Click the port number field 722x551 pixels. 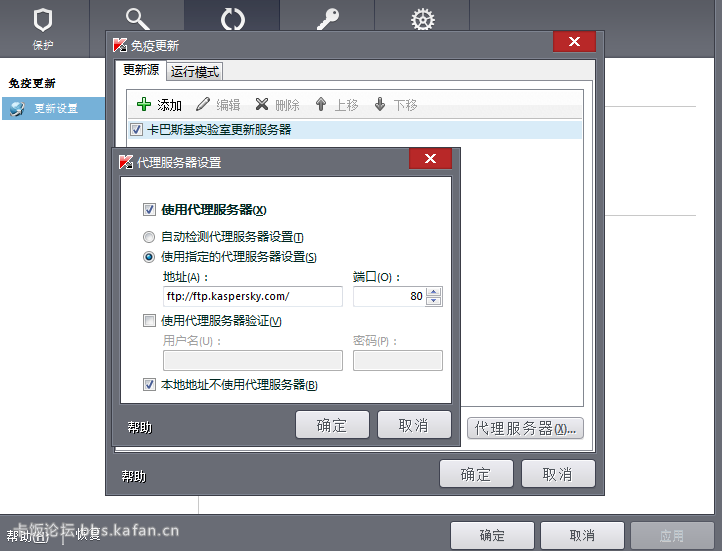coord(389,296)
